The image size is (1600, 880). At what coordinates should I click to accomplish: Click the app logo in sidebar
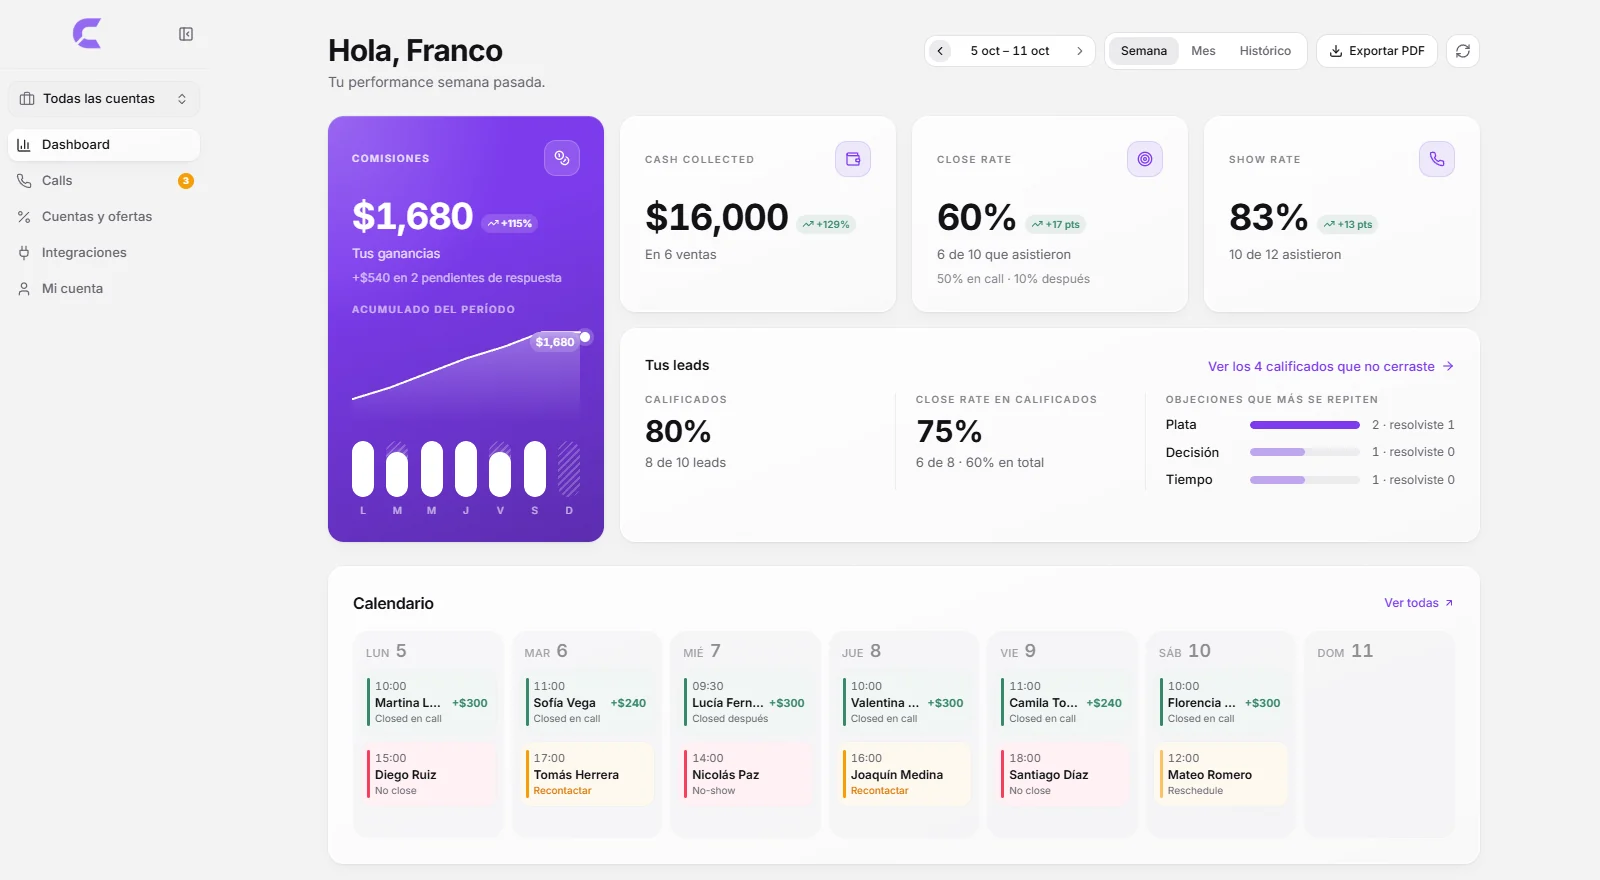tap(87, 34)
